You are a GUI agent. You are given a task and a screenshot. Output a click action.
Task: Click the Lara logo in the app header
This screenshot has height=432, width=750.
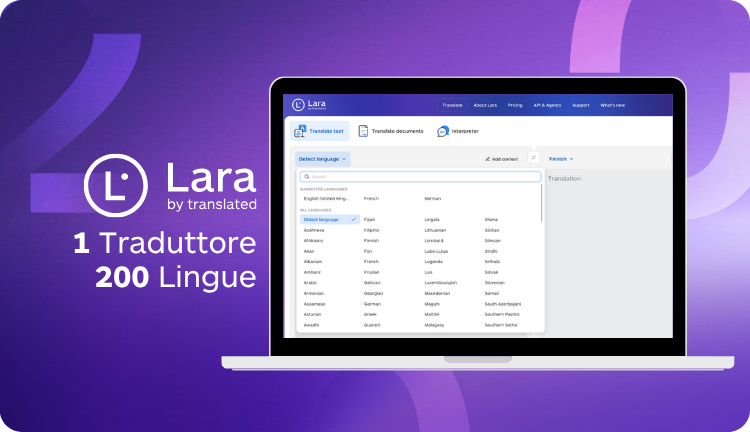pyautogui.click(x=309, y=104)
